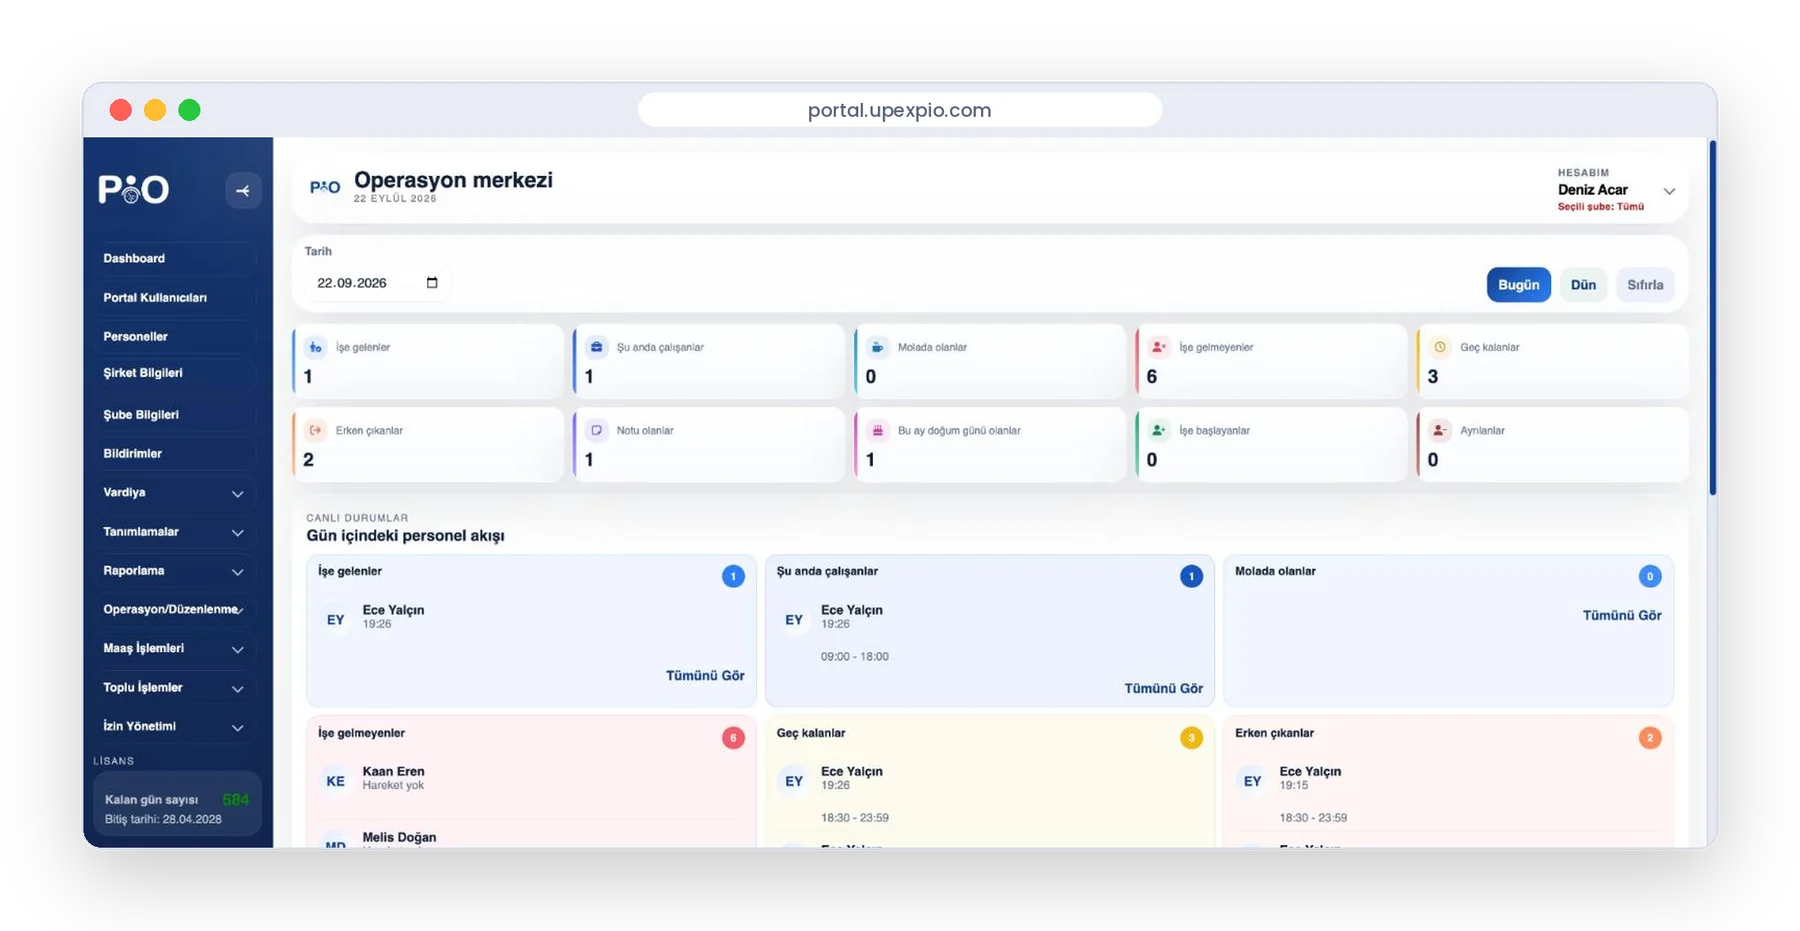Click KE avatar for Kaan Eren

tap(336, 781)
